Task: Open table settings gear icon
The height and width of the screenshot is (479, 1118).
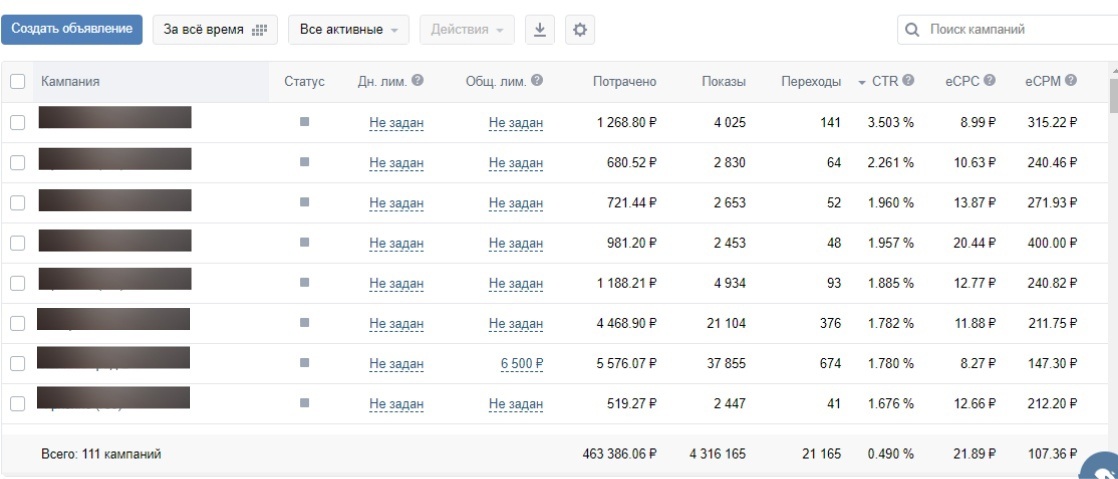Action: click(x=580, y=30)
